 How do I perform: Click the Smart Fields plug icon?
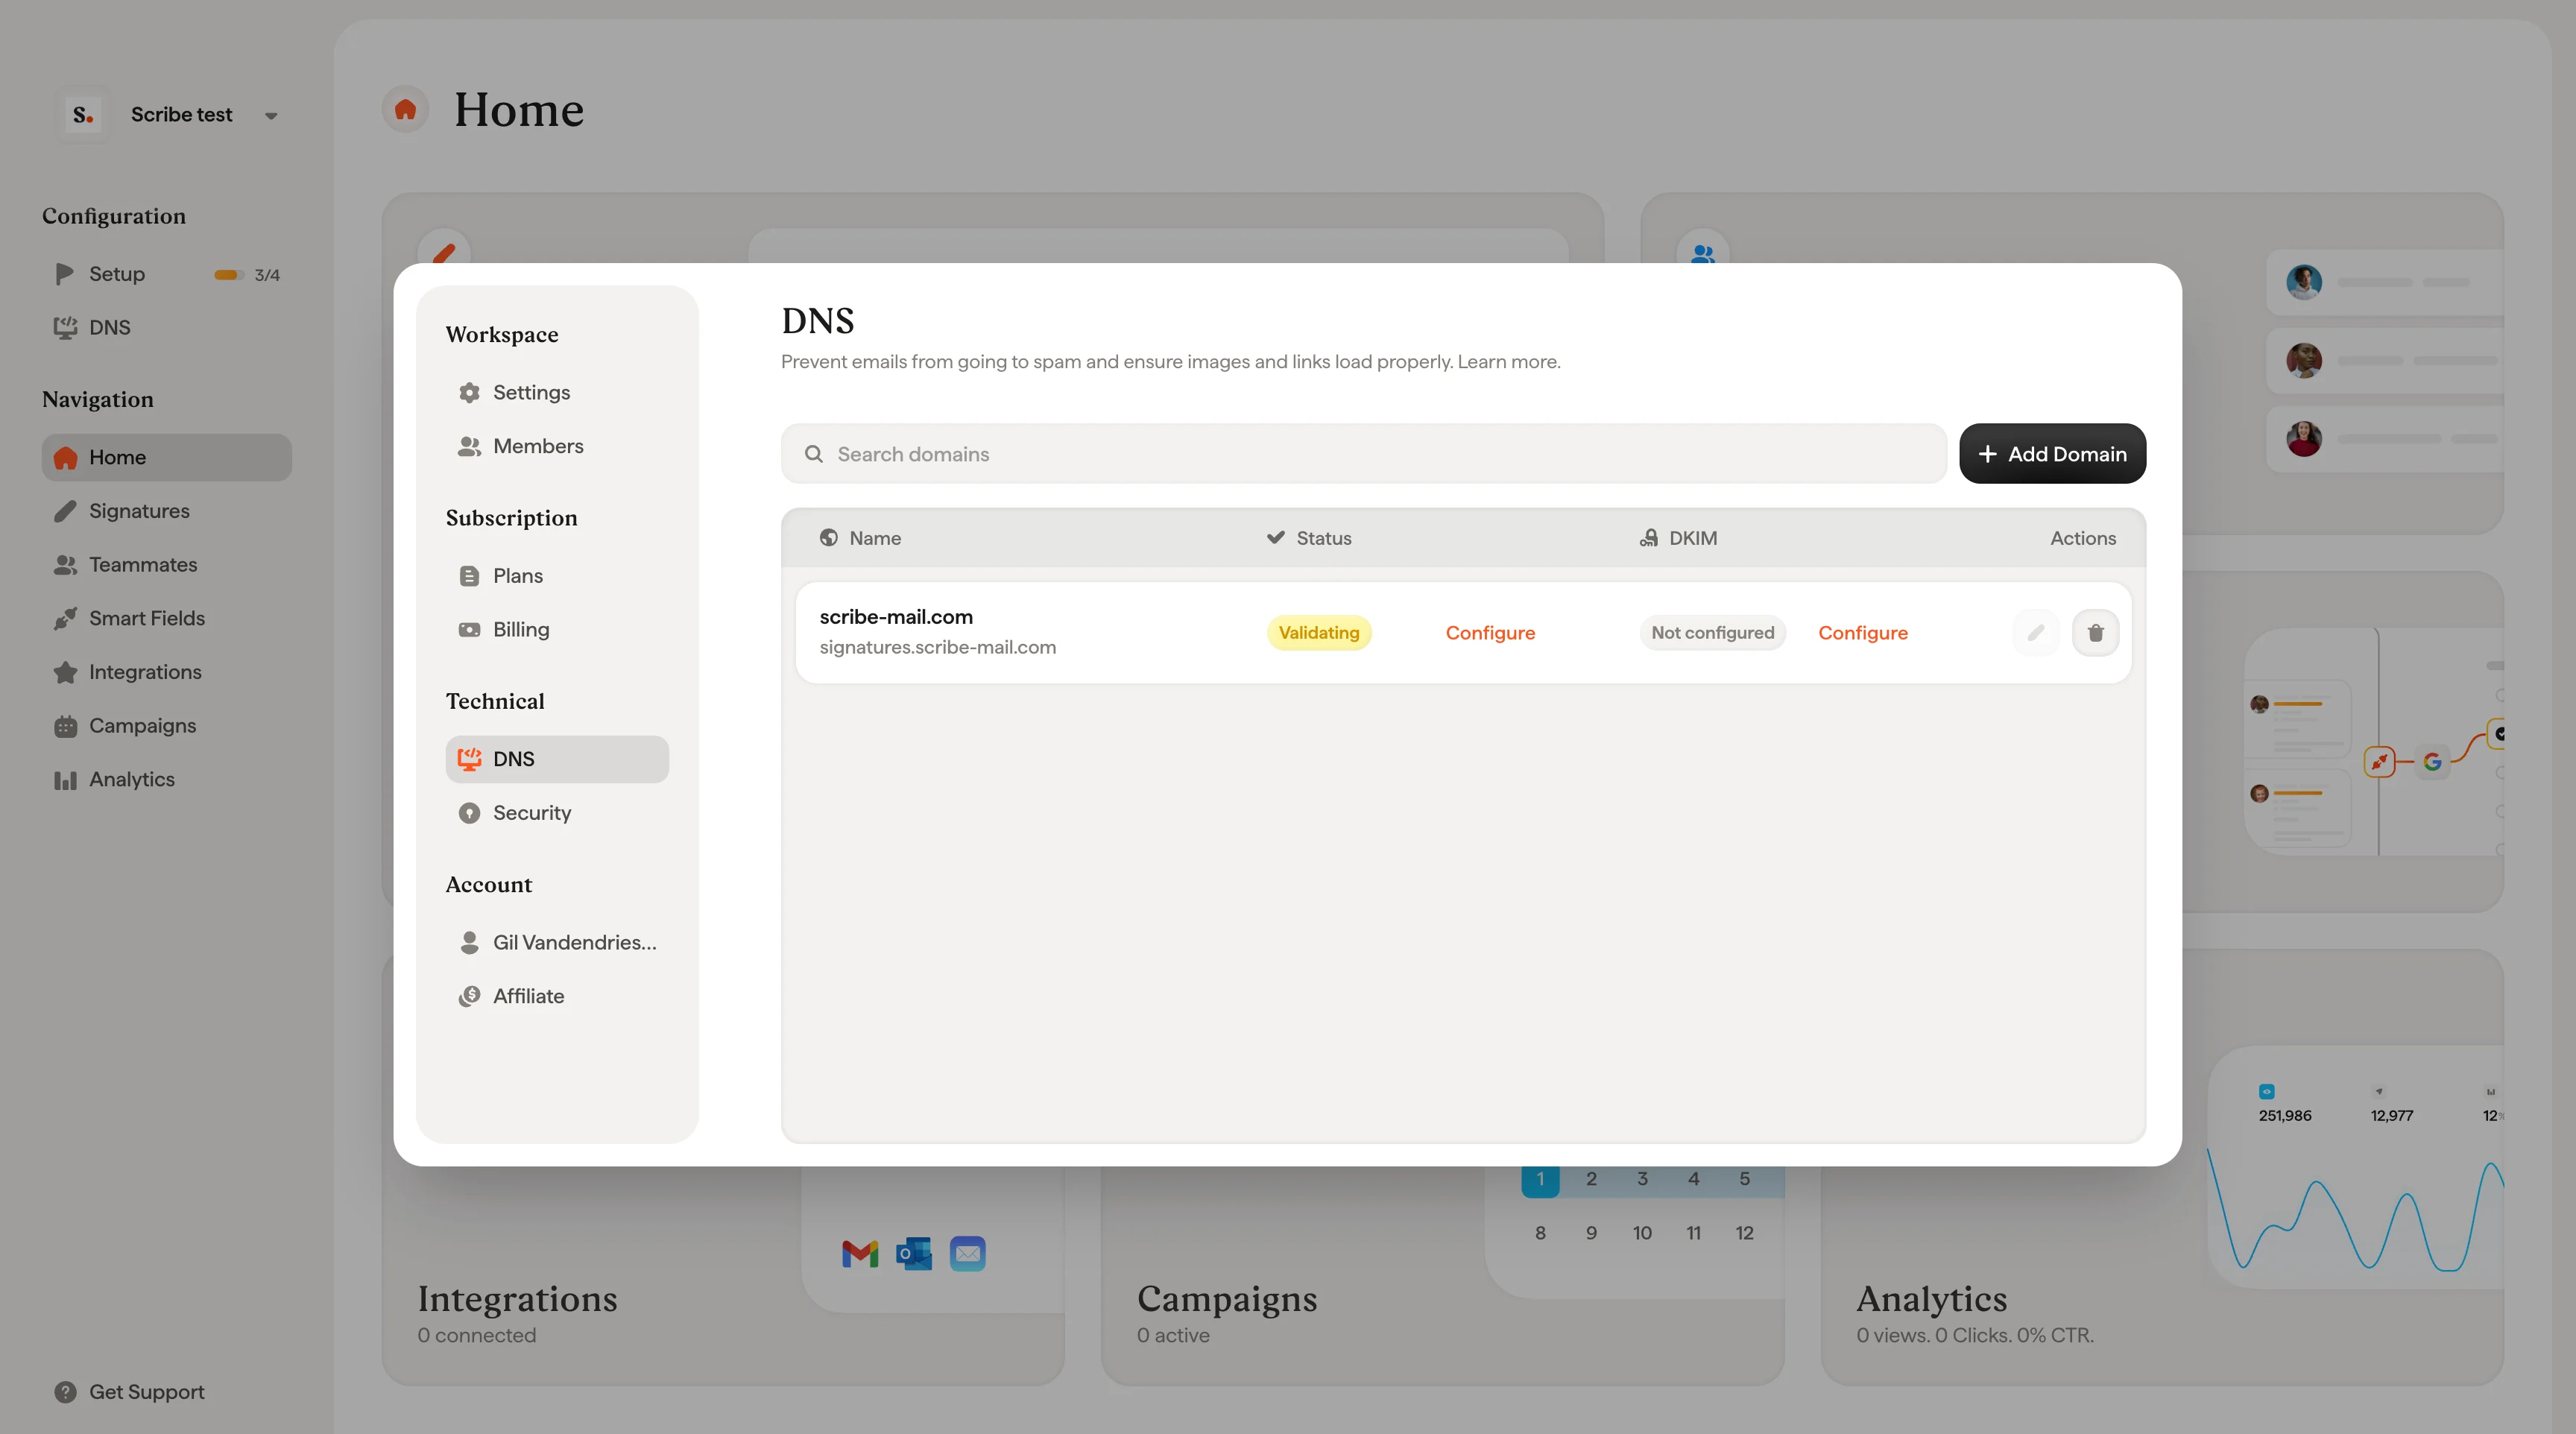[65, 619]
